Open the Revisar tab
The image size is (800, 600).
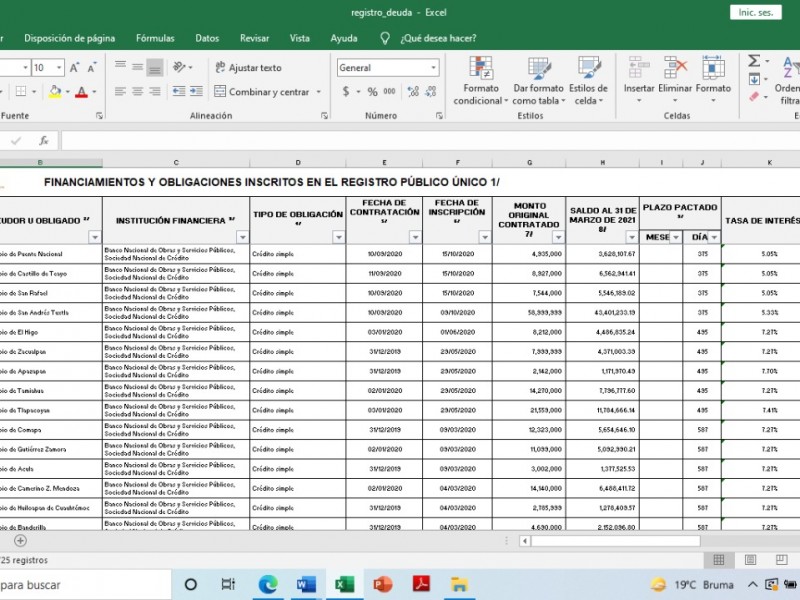[254, 38]
